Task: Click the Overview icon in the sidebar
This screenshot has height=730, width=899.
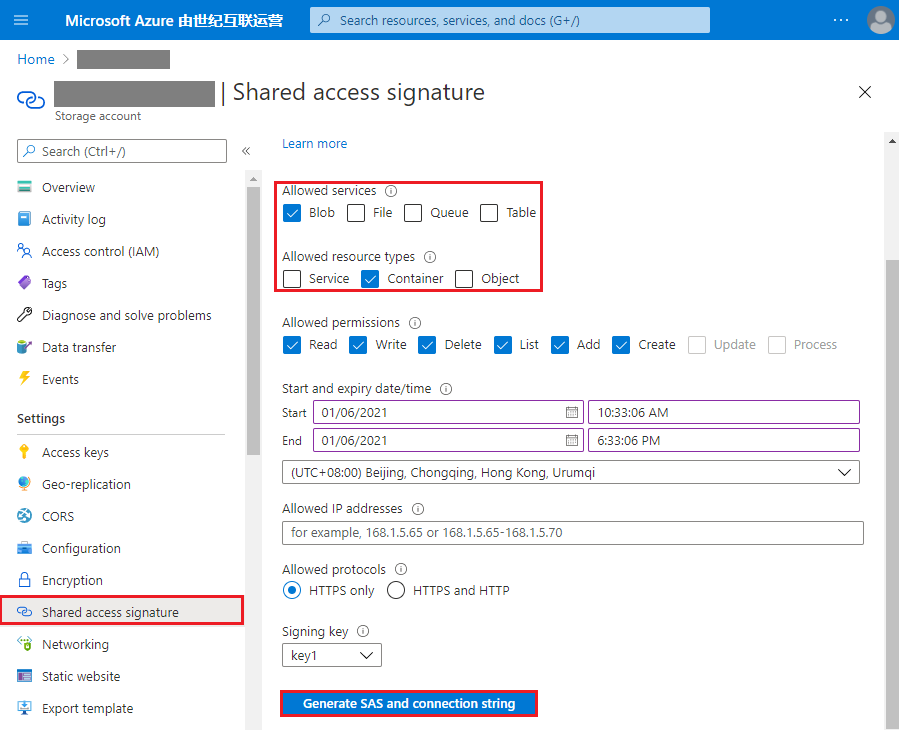Action: point(24,187)
